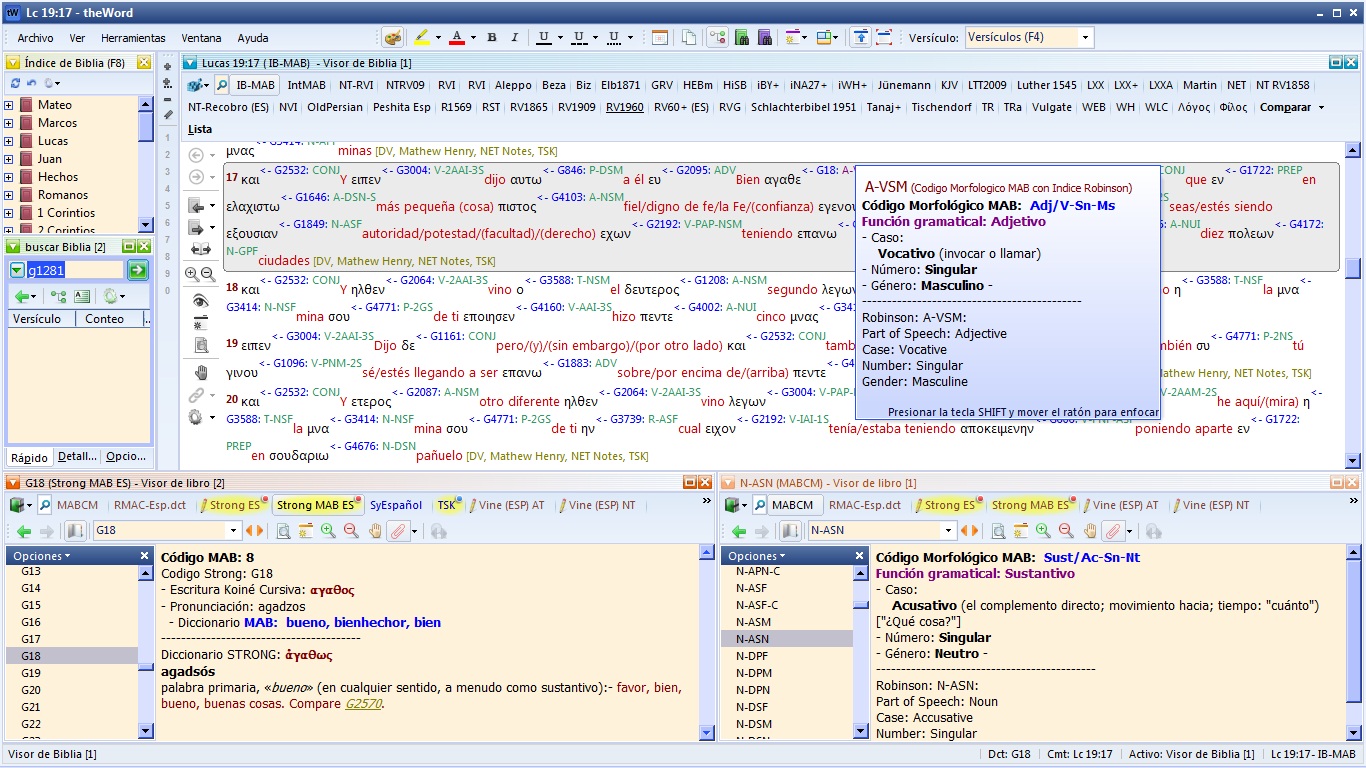This screenshot has height=768, width=1366.
Task: Click the hand icon in the N-ASN viewer toolbar
Action: [1090, 531]
